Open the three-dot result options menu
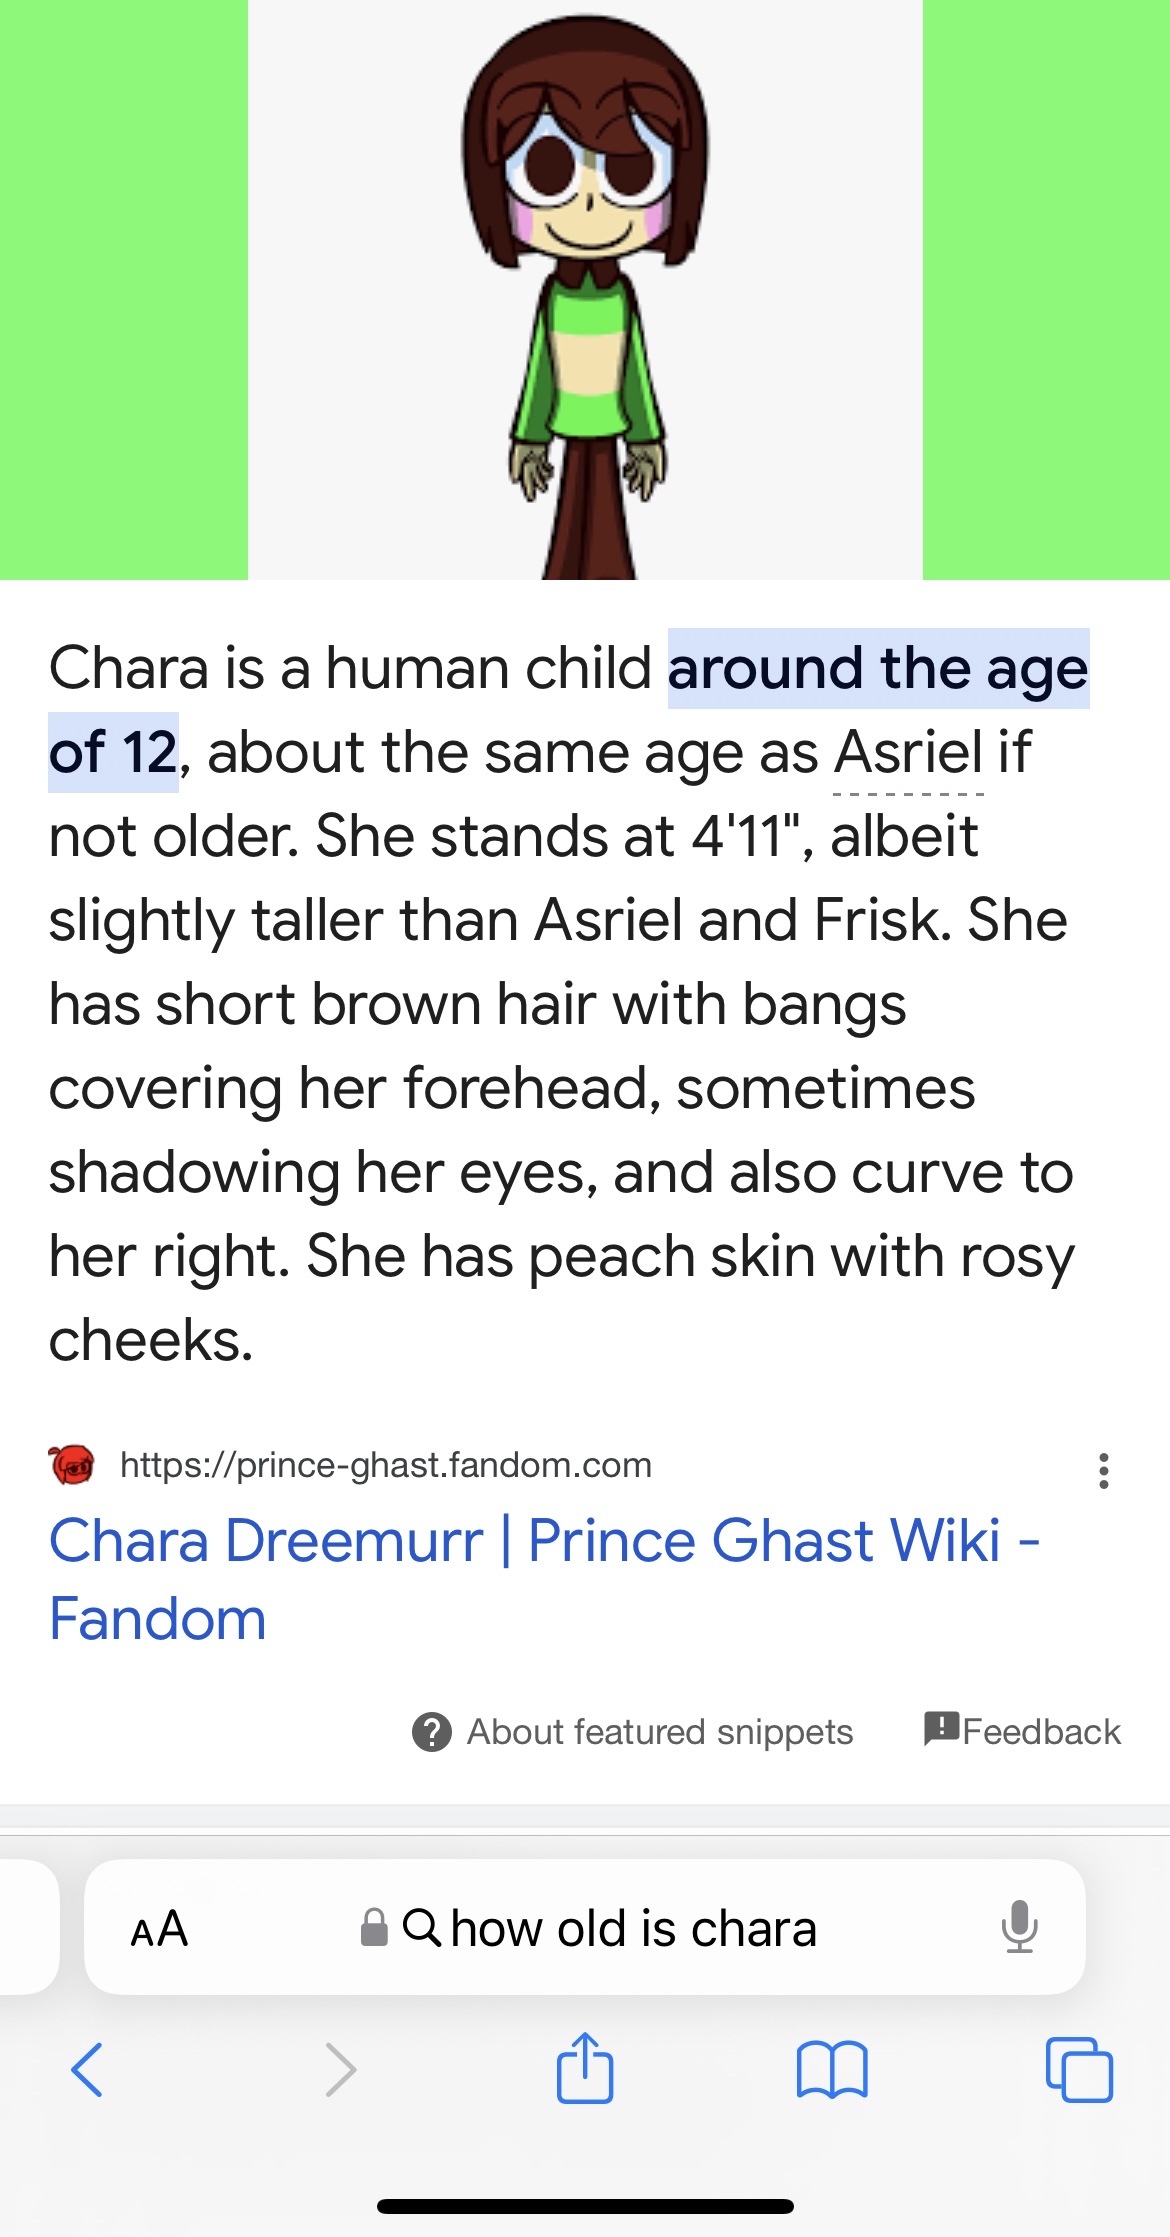 [1103, 1471]
